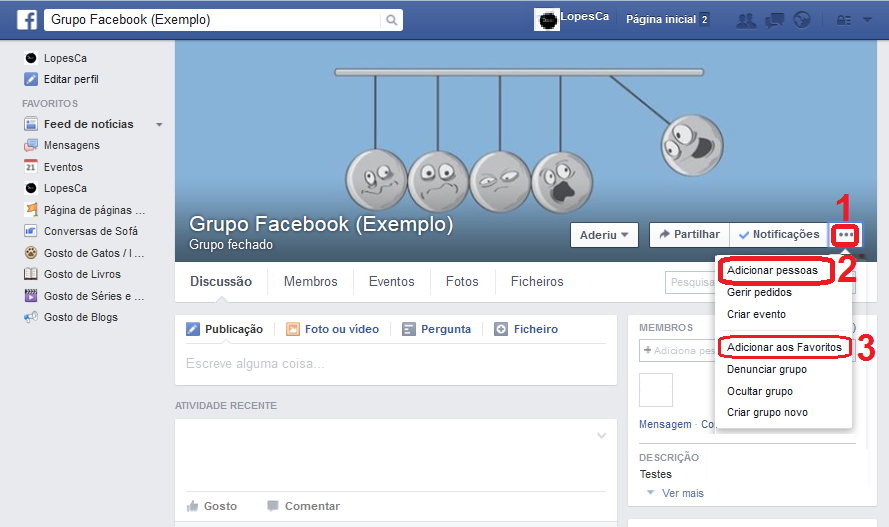Image resolution: width=889 pixels, height=527 pixels.
Task: Select Denunciar grupo menu entry
Action: point(767,369)
